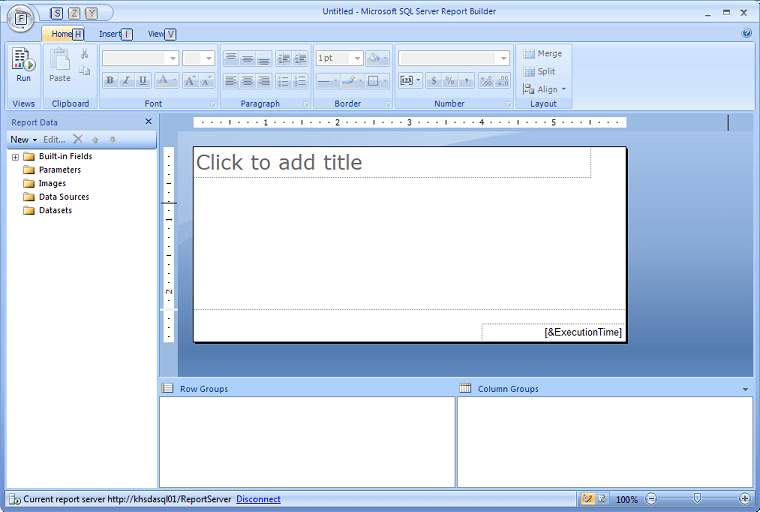
Task: Switch to run preview icon in status bar
Action: 602,498
